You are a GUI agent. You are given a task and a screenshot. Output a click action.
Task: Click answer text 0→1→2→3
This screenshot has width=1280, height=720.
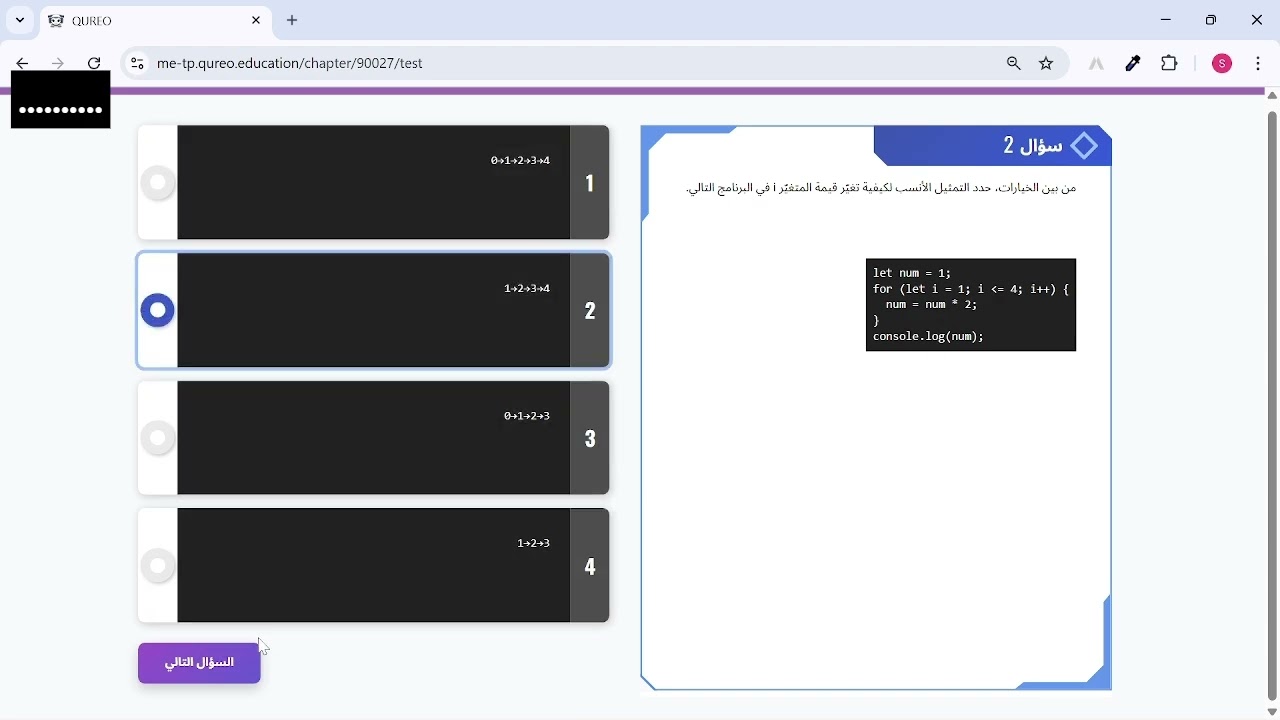tap(528, 416)
